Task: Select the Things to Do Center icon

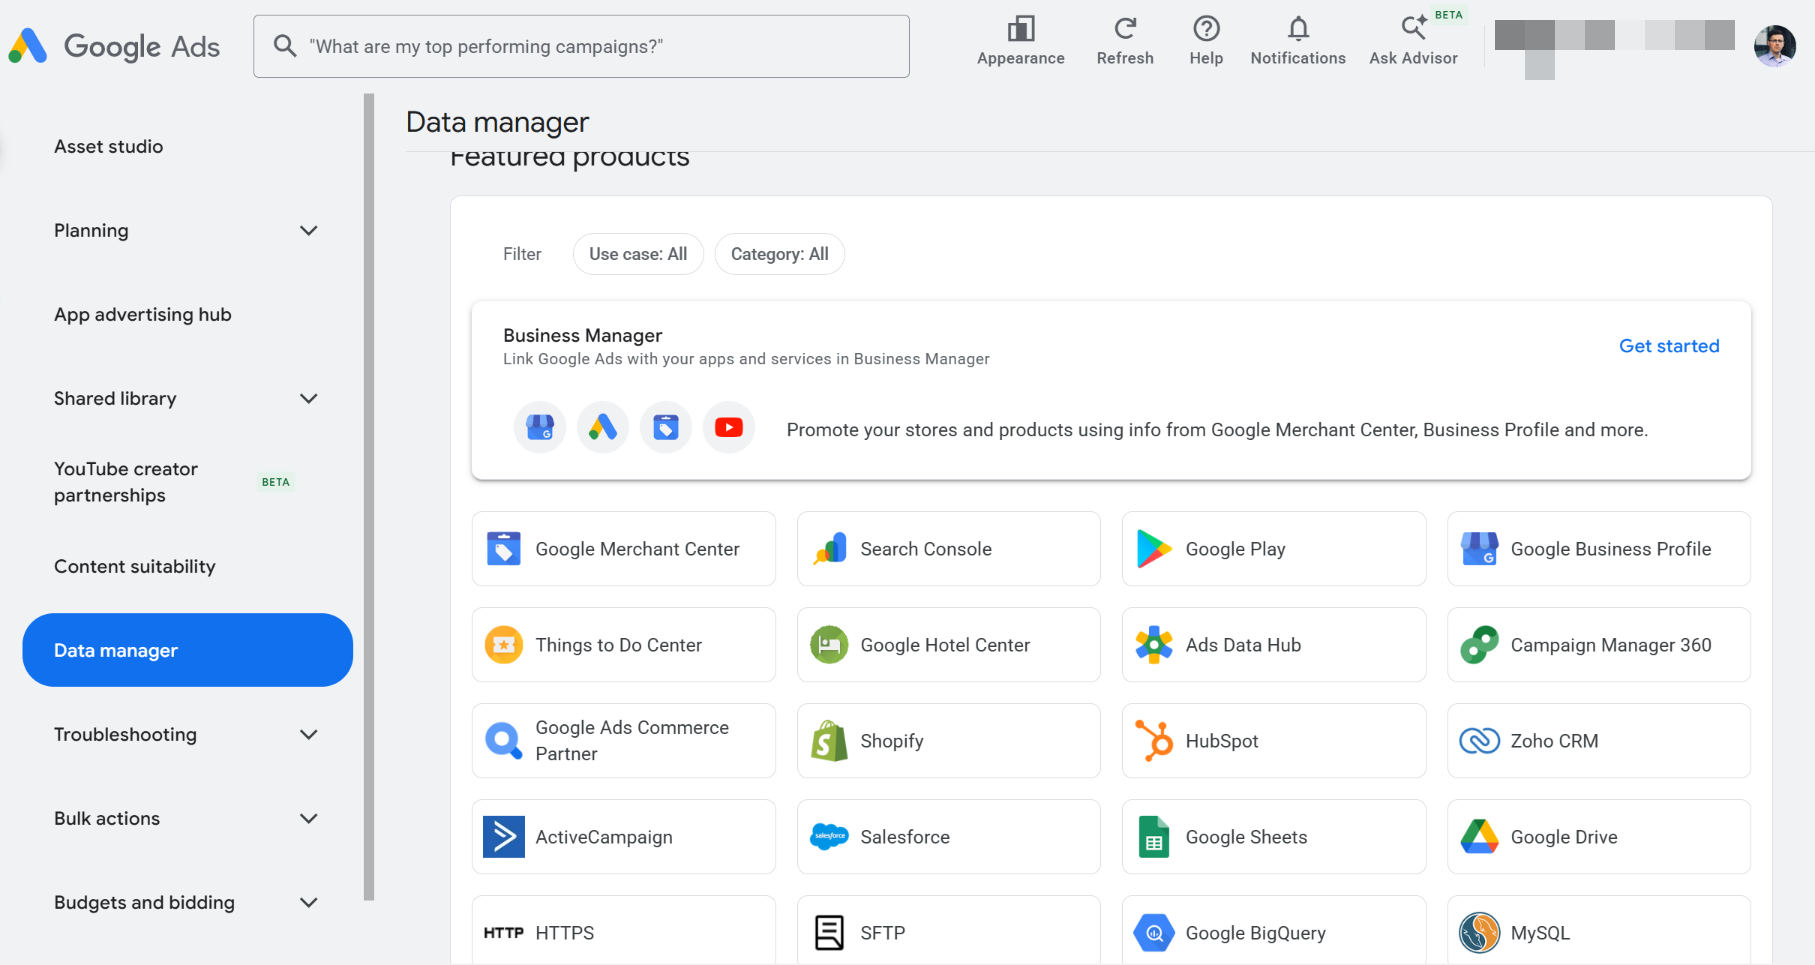Action: click(x=504, y=645)
